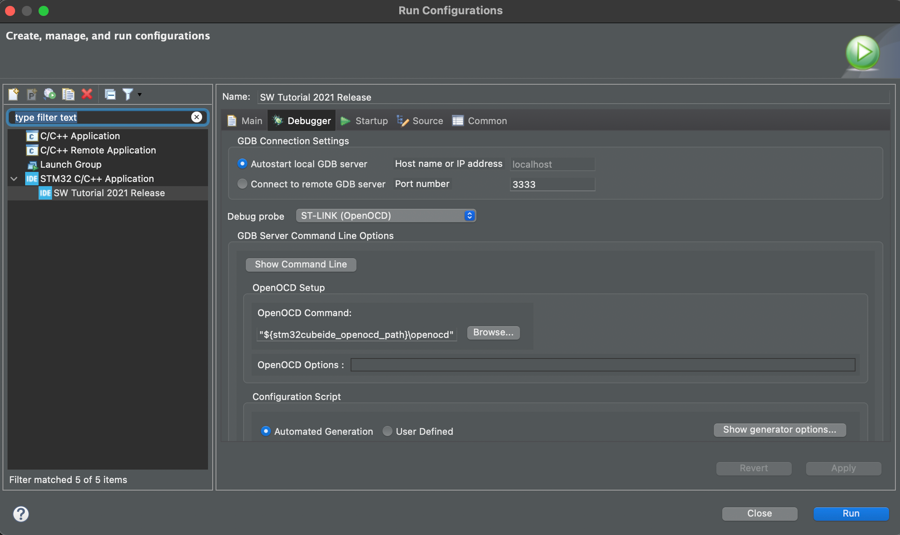Switch to the Source tab
The image size is (900, 535).
click(420, 121)
